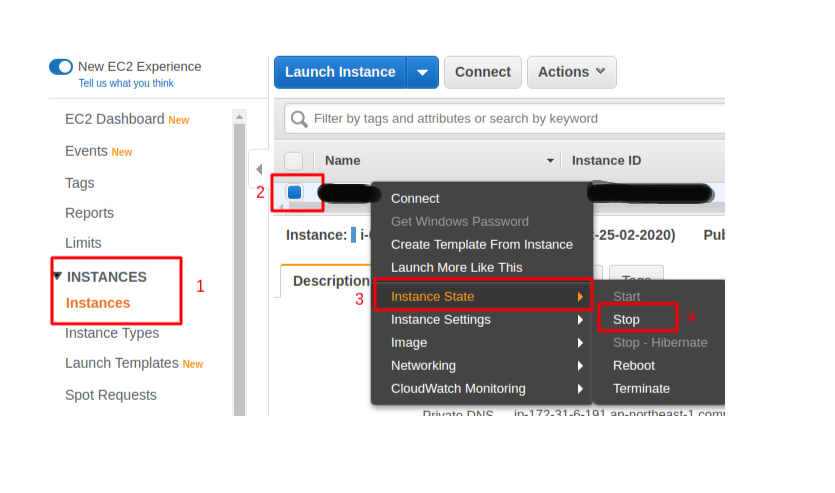Open the Actions dropdown menu
Screen dimensions: 835x493
[571, 72]
